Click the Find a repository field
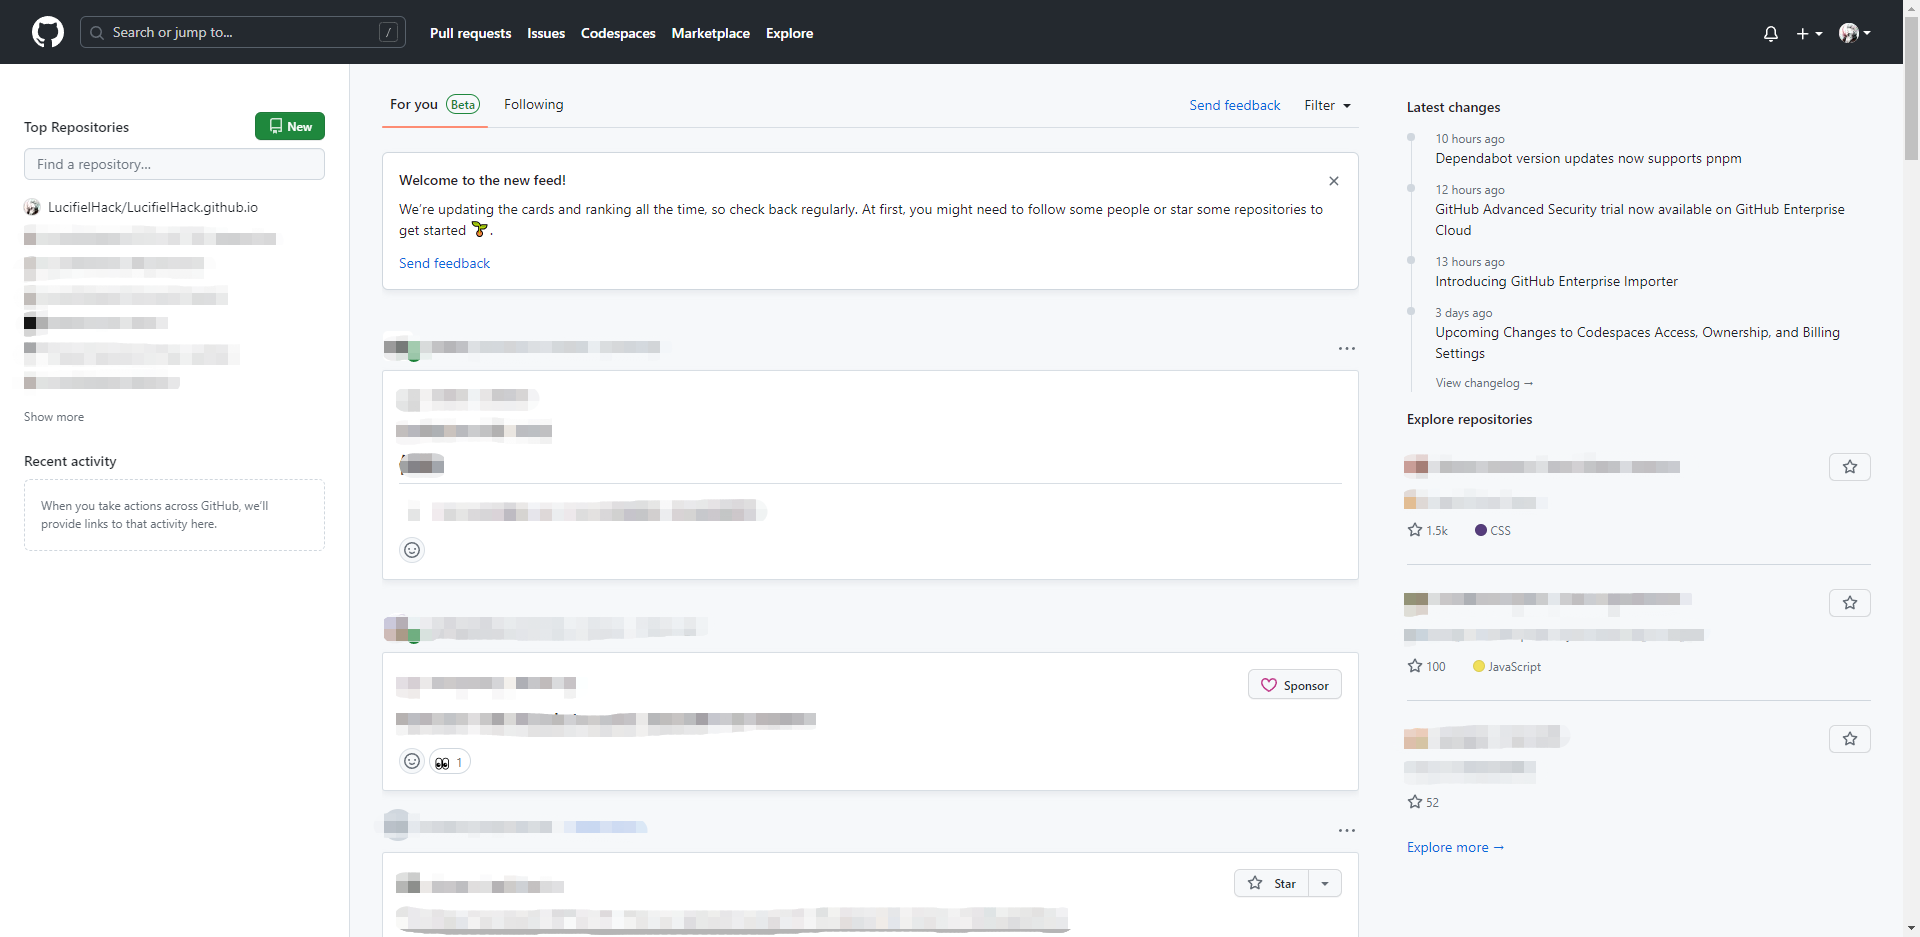 pyautogui.click(x=174, y=164)
